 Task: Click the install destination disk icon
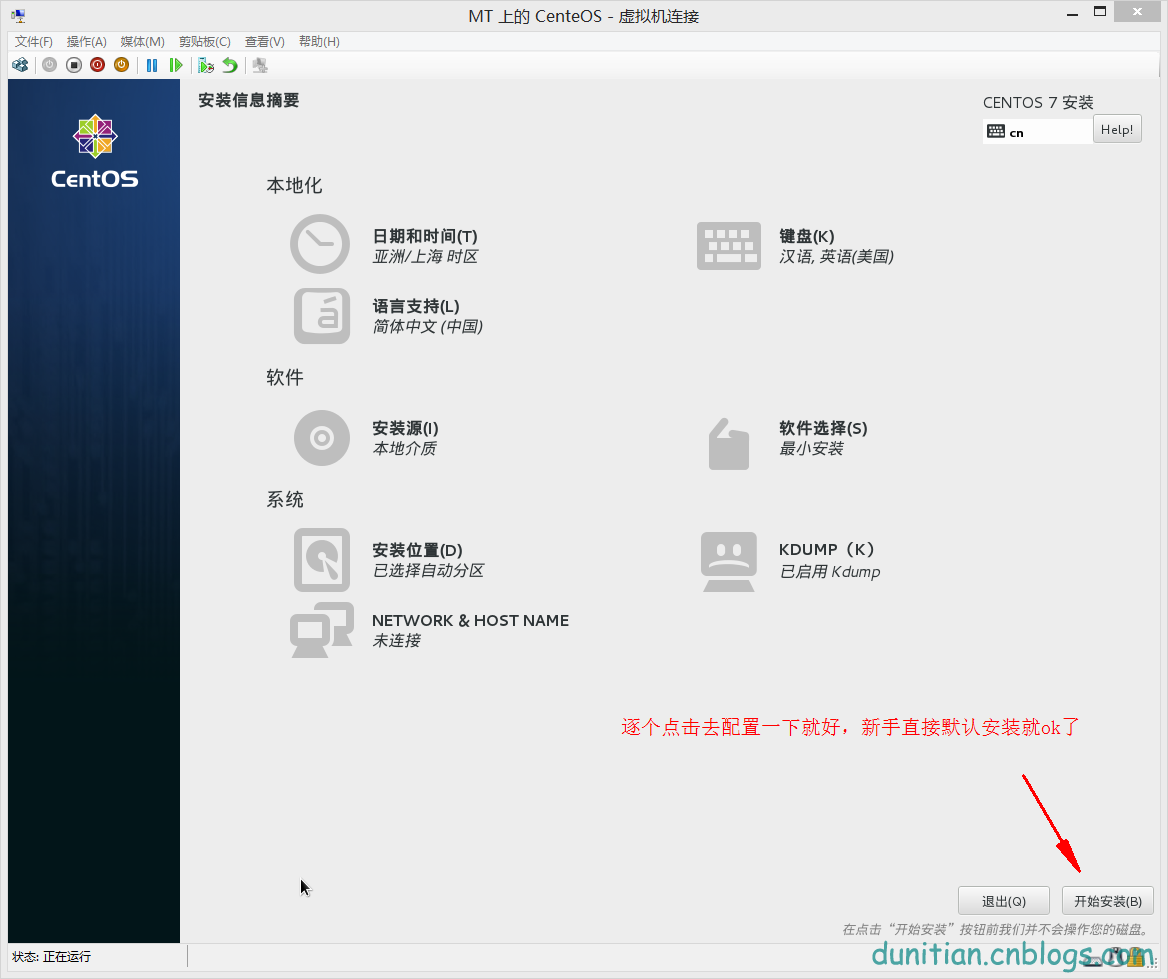pyautogui.click(x=322, y=560)
